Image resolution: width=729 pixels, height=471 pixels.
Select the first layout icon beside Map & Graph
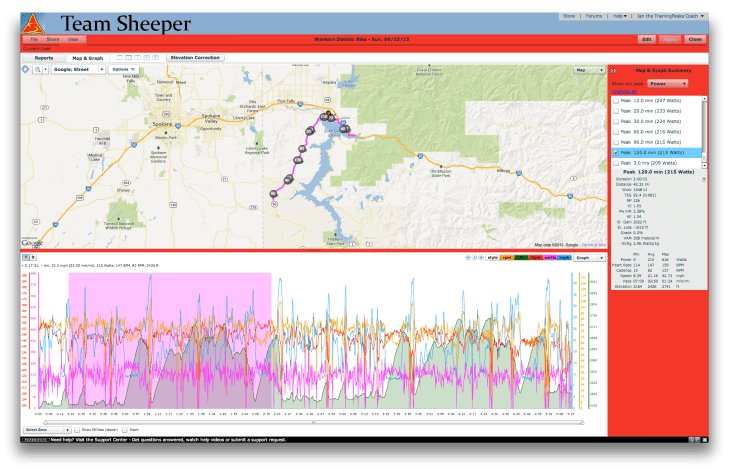pos(120,58)
